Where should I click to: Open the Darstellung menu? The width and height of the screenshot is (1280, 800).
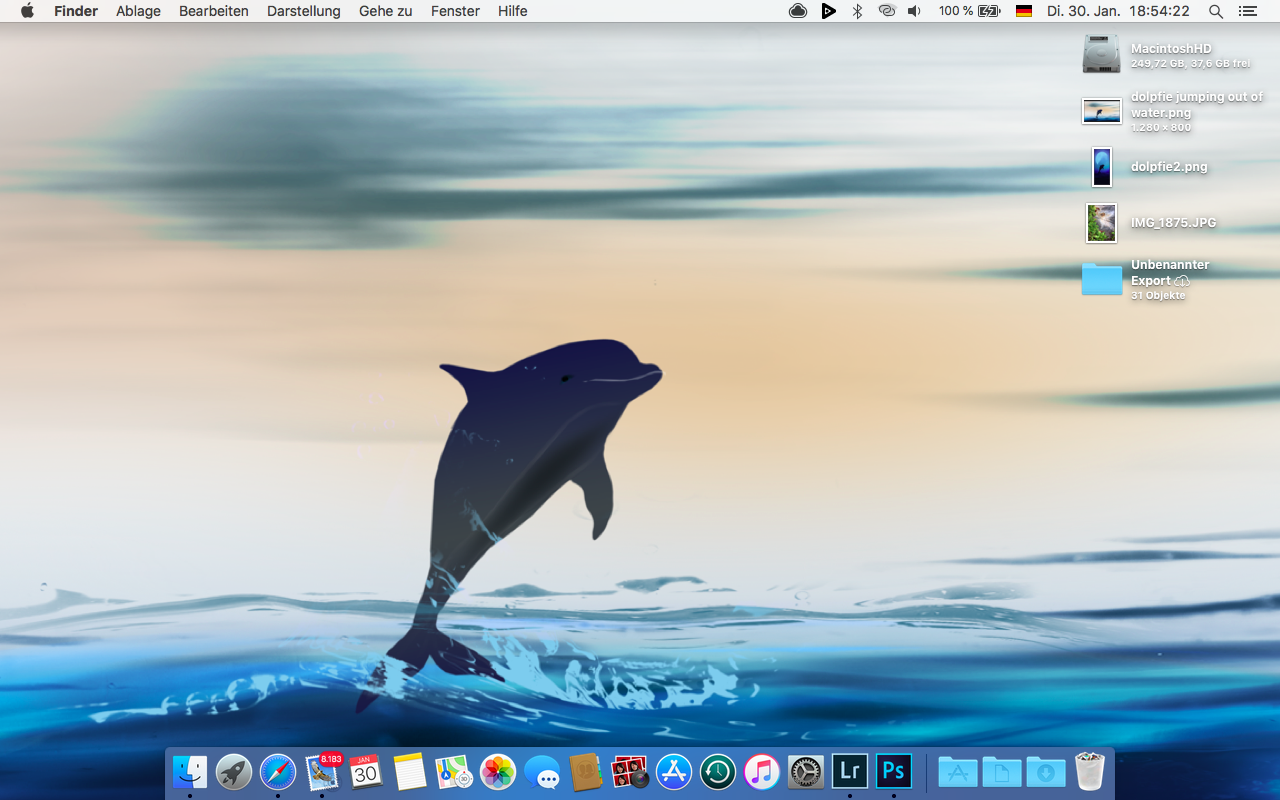[303, 11]
